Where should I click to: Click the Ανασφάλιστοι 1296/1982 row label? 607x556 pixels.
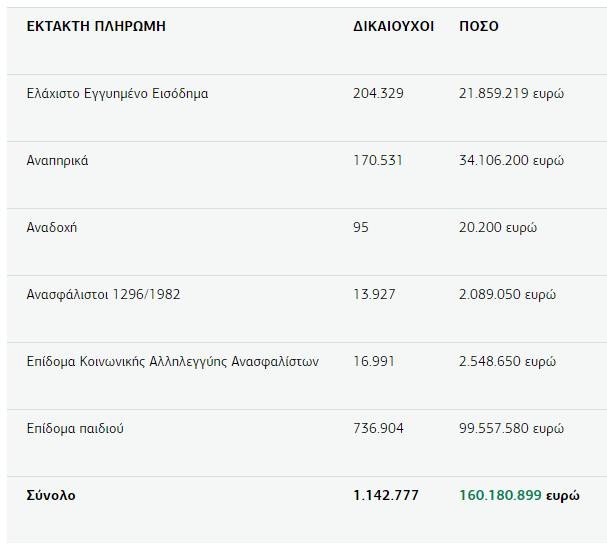[x=103, y=295]
